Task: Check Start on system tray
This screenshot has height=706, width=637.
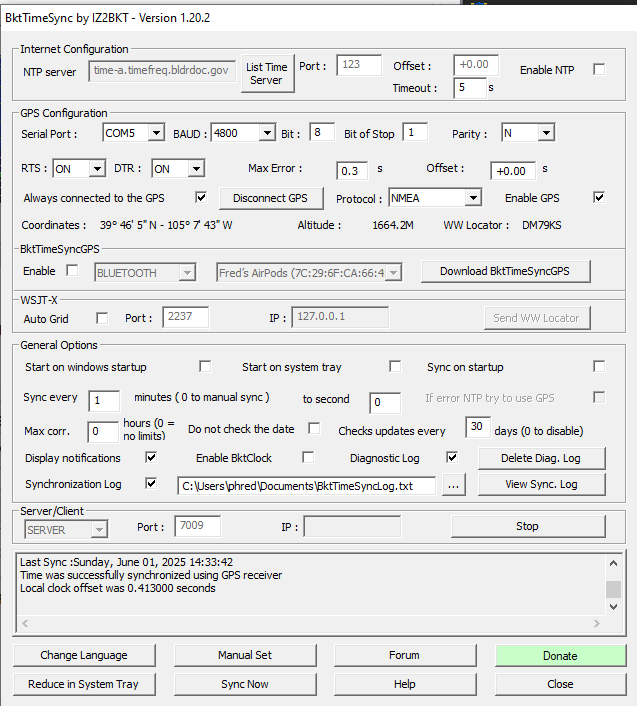Action: [395, 366]
